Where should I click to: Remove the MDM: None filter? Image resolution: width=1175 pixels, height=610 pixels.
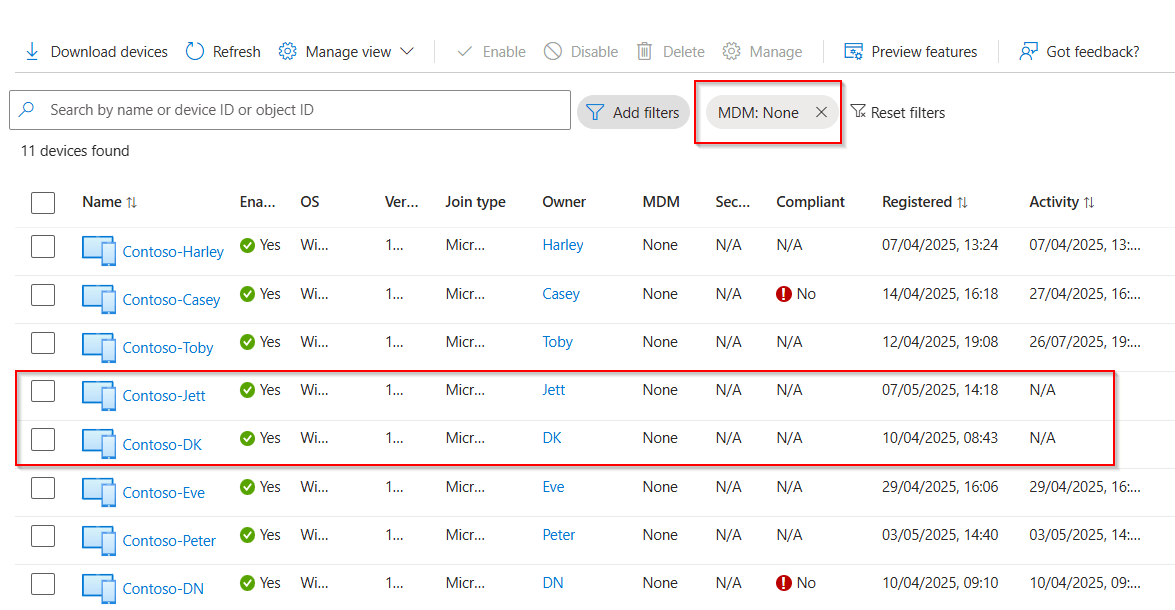821,112
